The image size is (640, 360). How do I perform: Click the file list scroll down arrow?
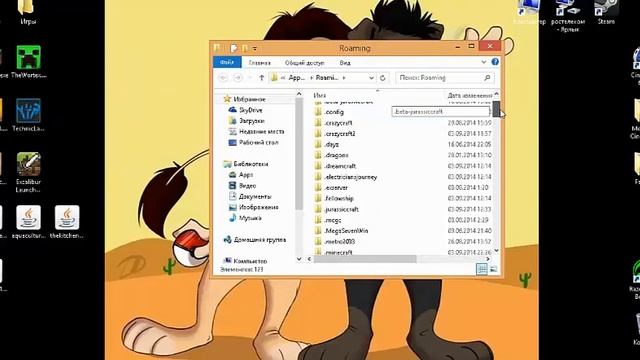[x=496, y=251]
